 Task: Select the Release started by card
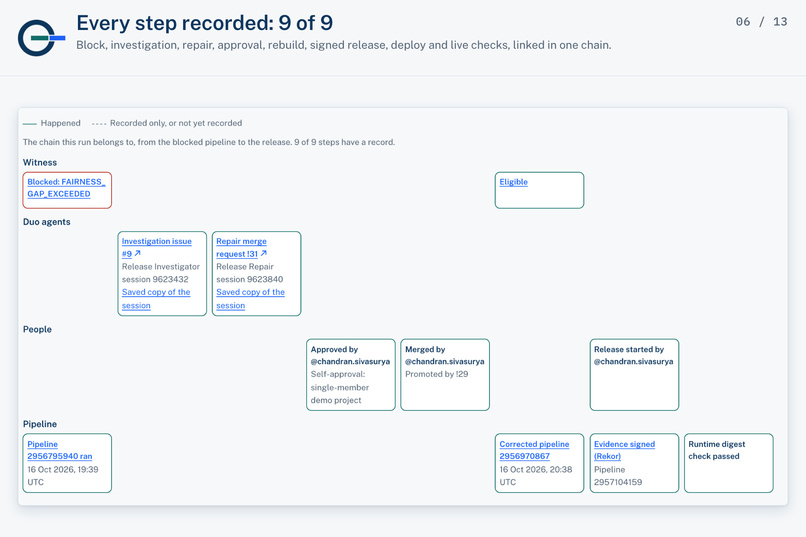click(634, 375)
